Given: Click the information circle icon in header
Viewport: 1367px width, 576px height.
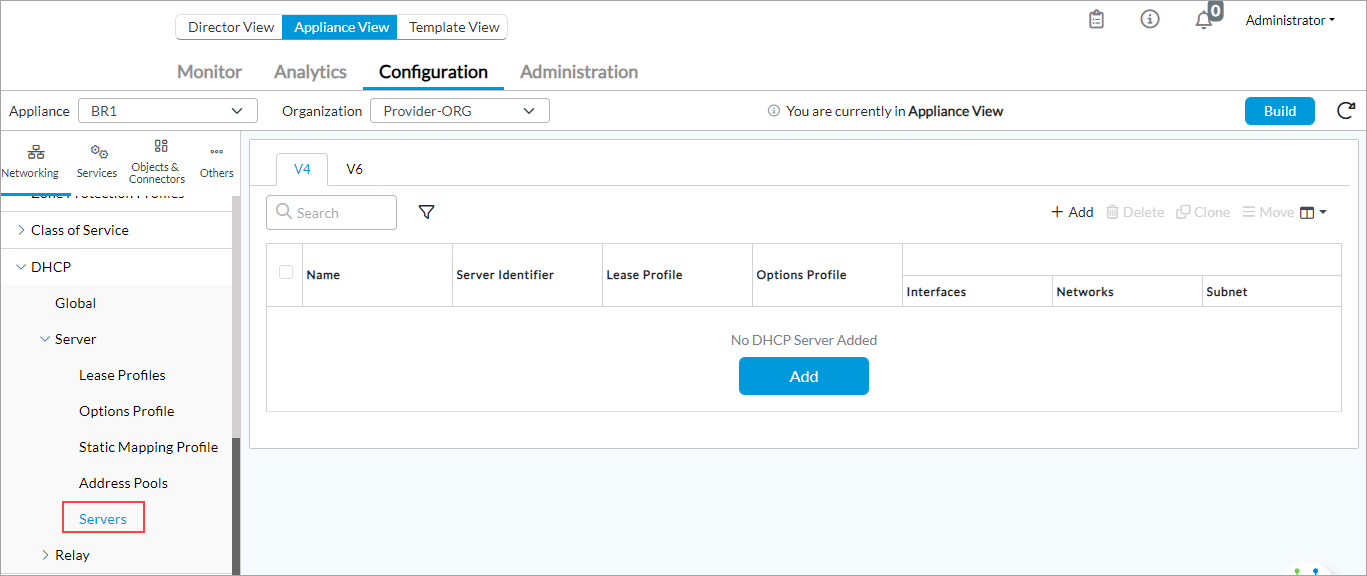Looking at the screenshot, I should click(x=1150, y=20).
